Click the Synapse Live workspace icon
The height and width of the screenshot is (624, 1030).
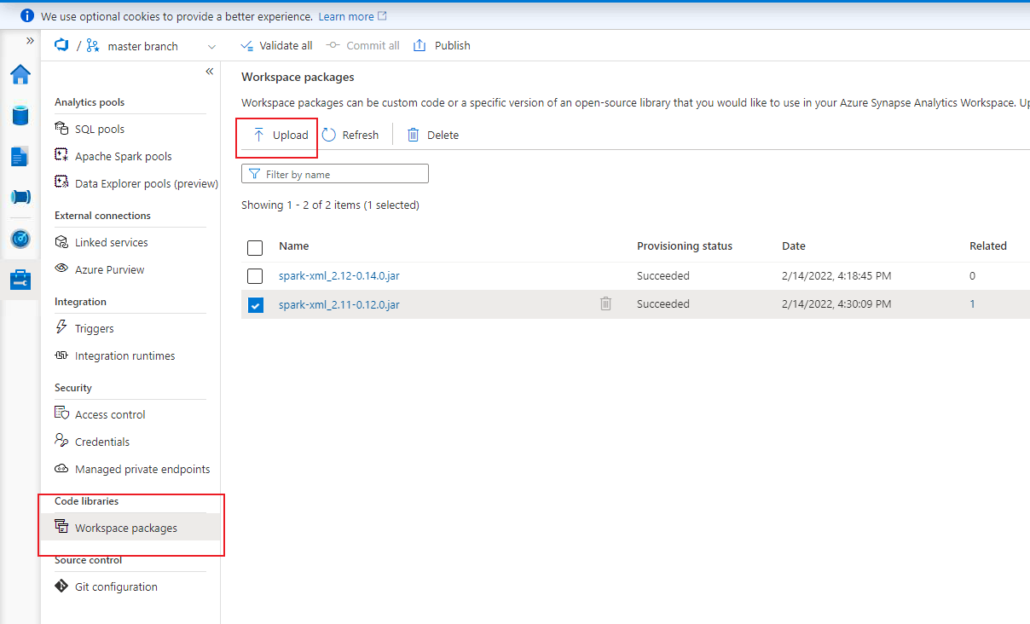pyautogui.click(x=62, y=45)
